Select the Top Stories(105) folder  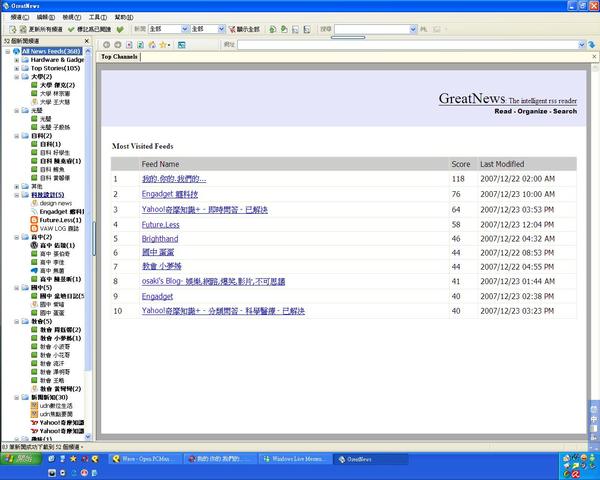click(55, 68)
